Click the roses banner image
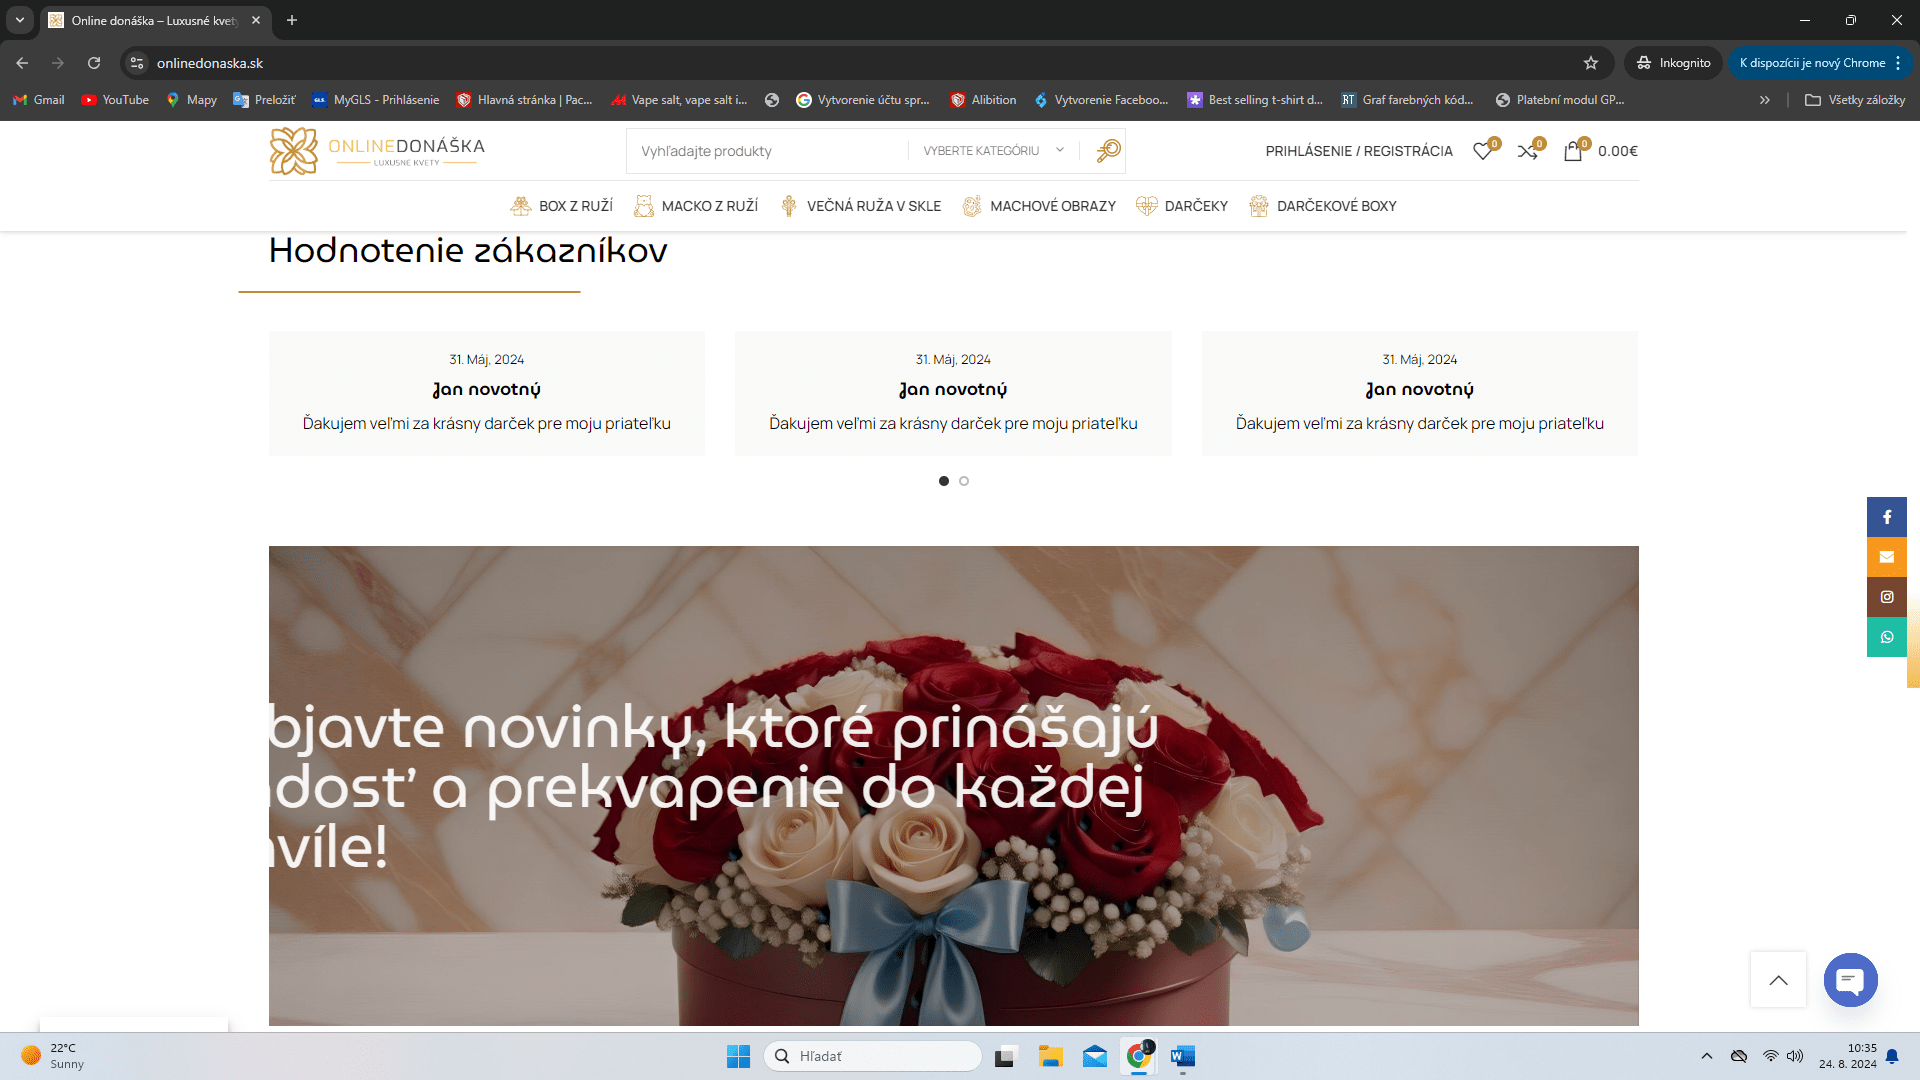 point(954,786)
